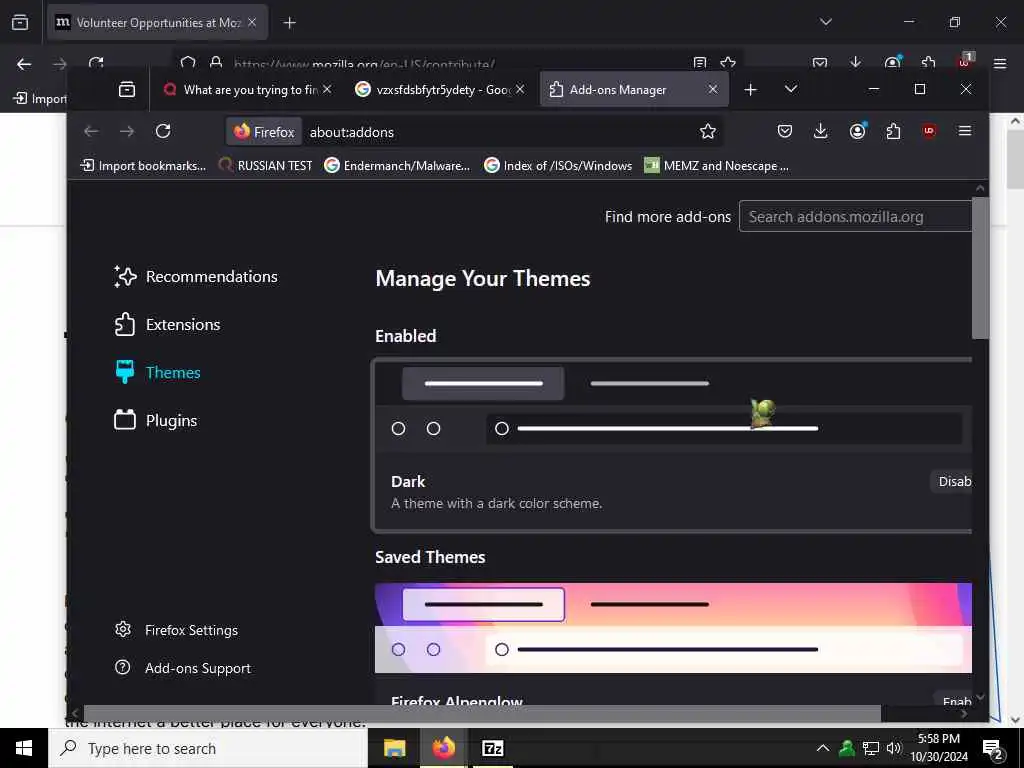Open Recommendations in add-ons sidebar
The height and width of the screenshot is (768, 1024).
[195, 276]
